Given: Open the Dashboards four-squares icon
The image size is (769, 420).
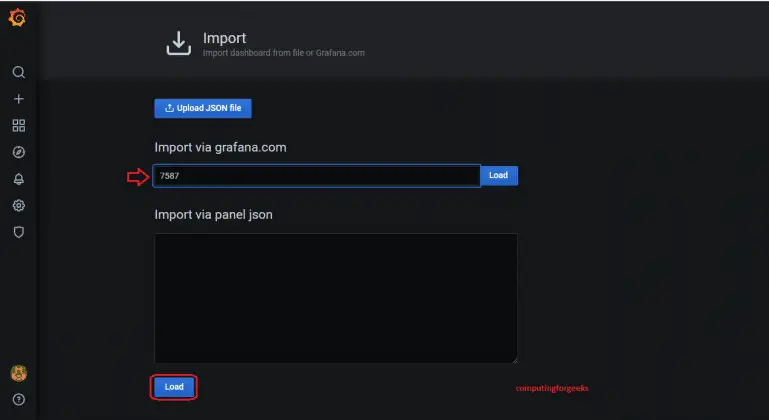Looking at the screenshot, I should pos(18,126).
